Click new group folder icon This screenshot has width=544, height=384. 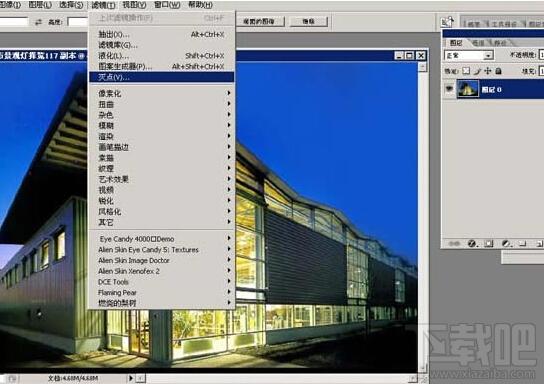522,244
